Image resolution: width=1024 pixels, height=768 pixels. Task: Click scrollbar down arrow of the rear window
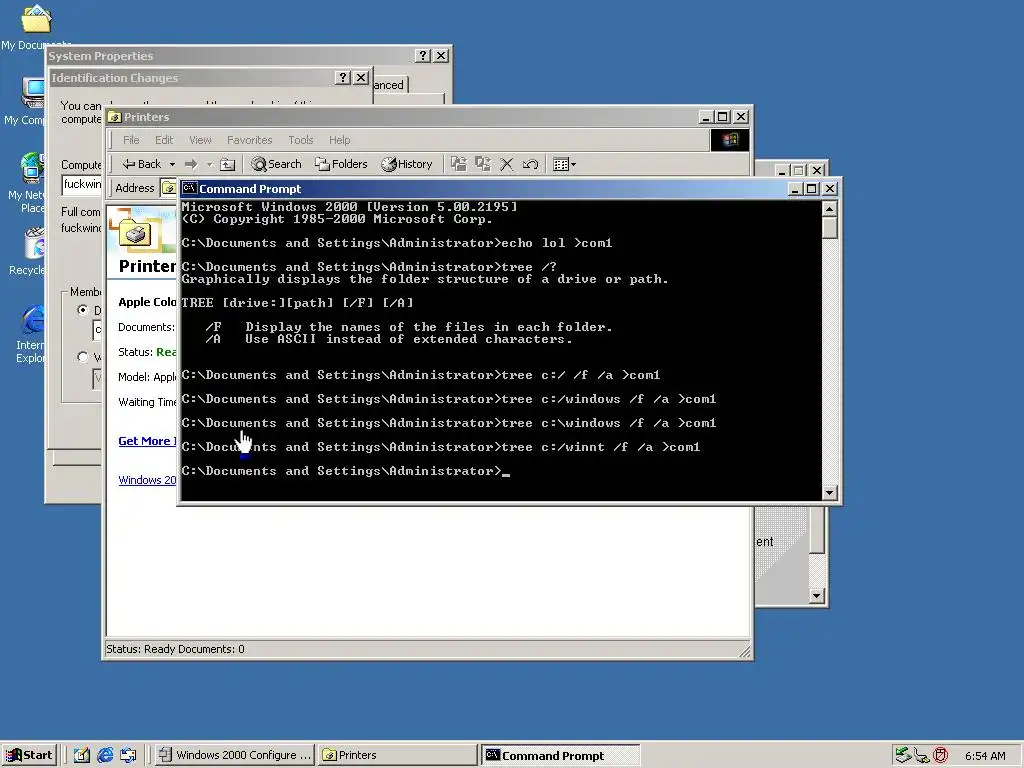tap(816, 596)
